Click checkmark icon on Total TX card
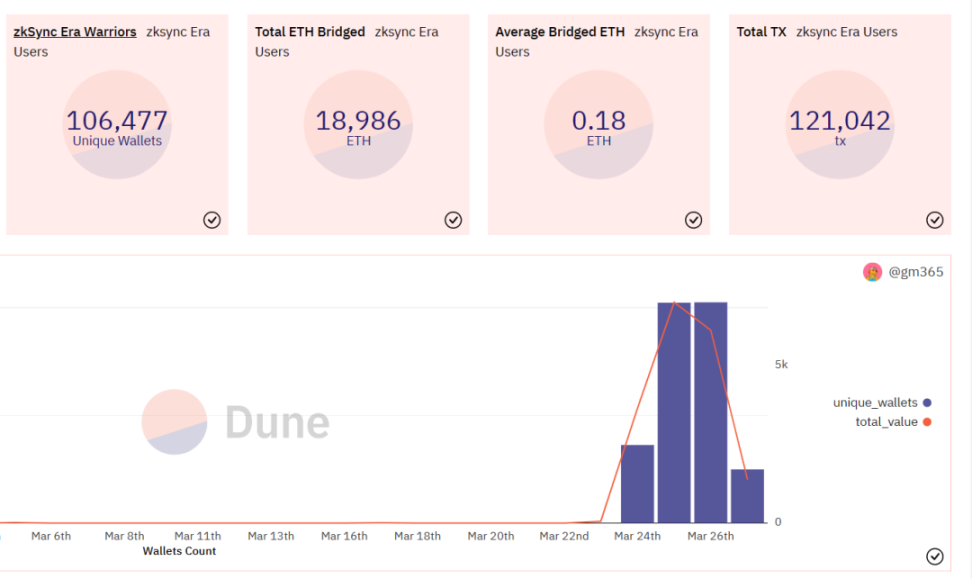Viewport: 972px width, 579px height. click(x=934, y=220)
